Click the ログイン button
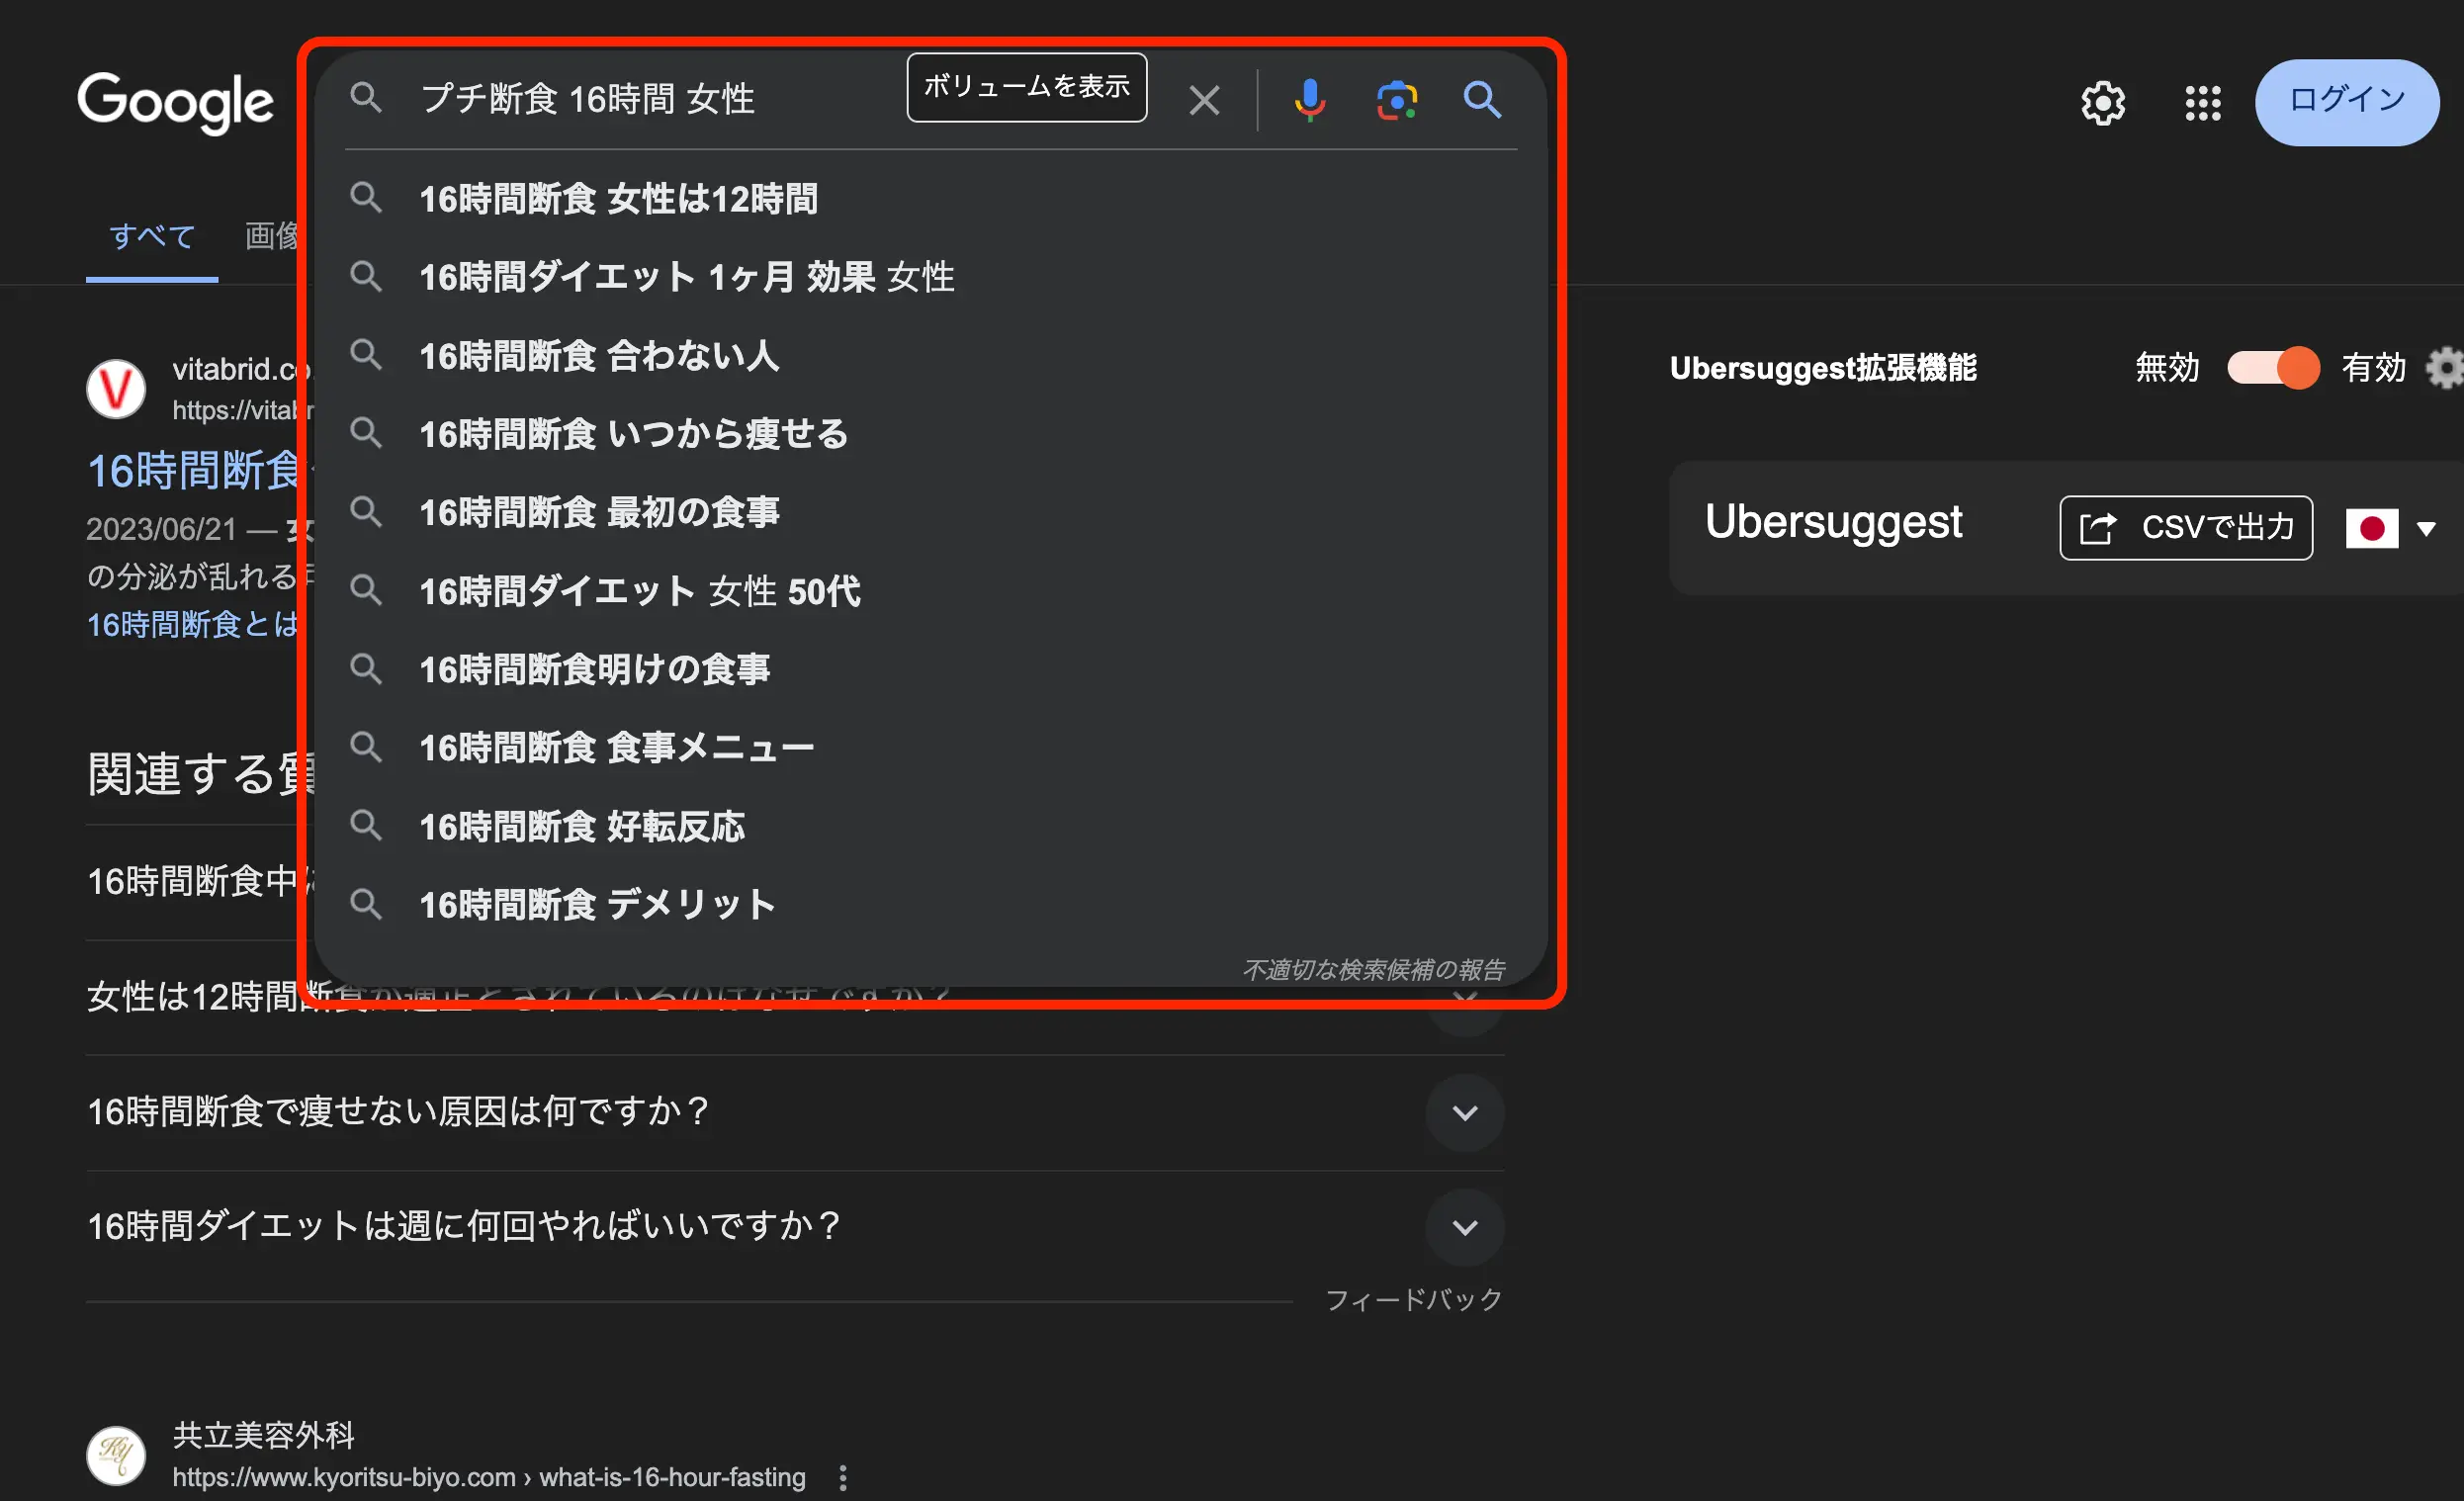Viewport: 2464px width, 1501px height. tap(2346, 101)
